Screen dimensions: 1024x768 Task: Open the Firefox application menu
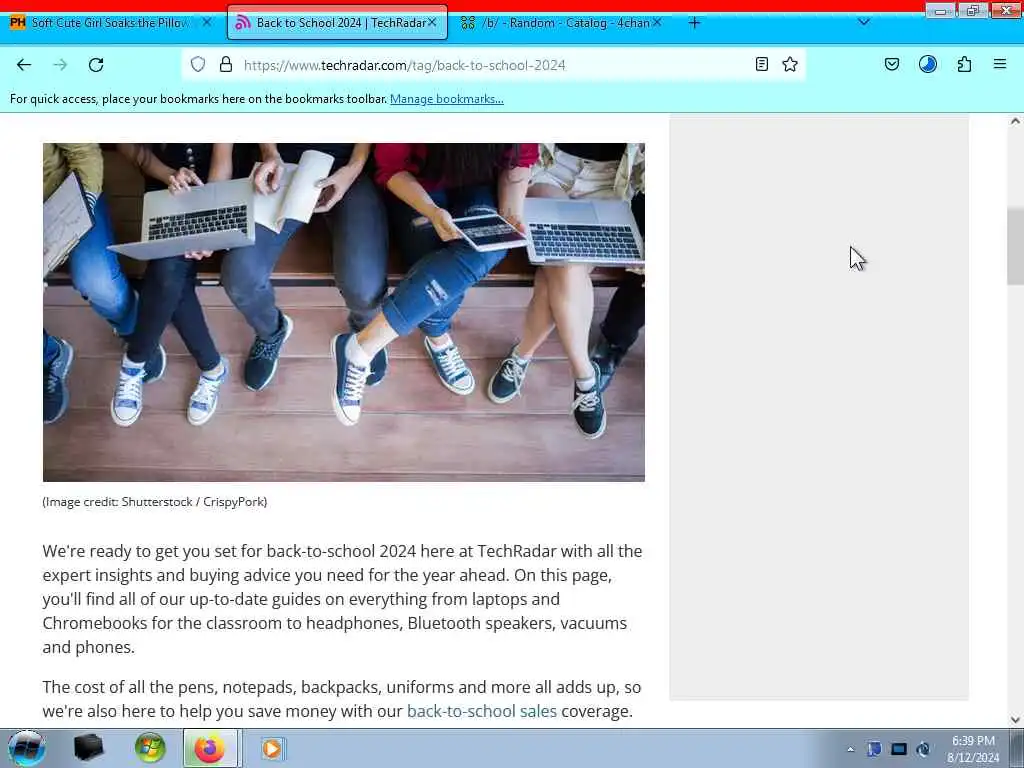tap(1000, 64)
